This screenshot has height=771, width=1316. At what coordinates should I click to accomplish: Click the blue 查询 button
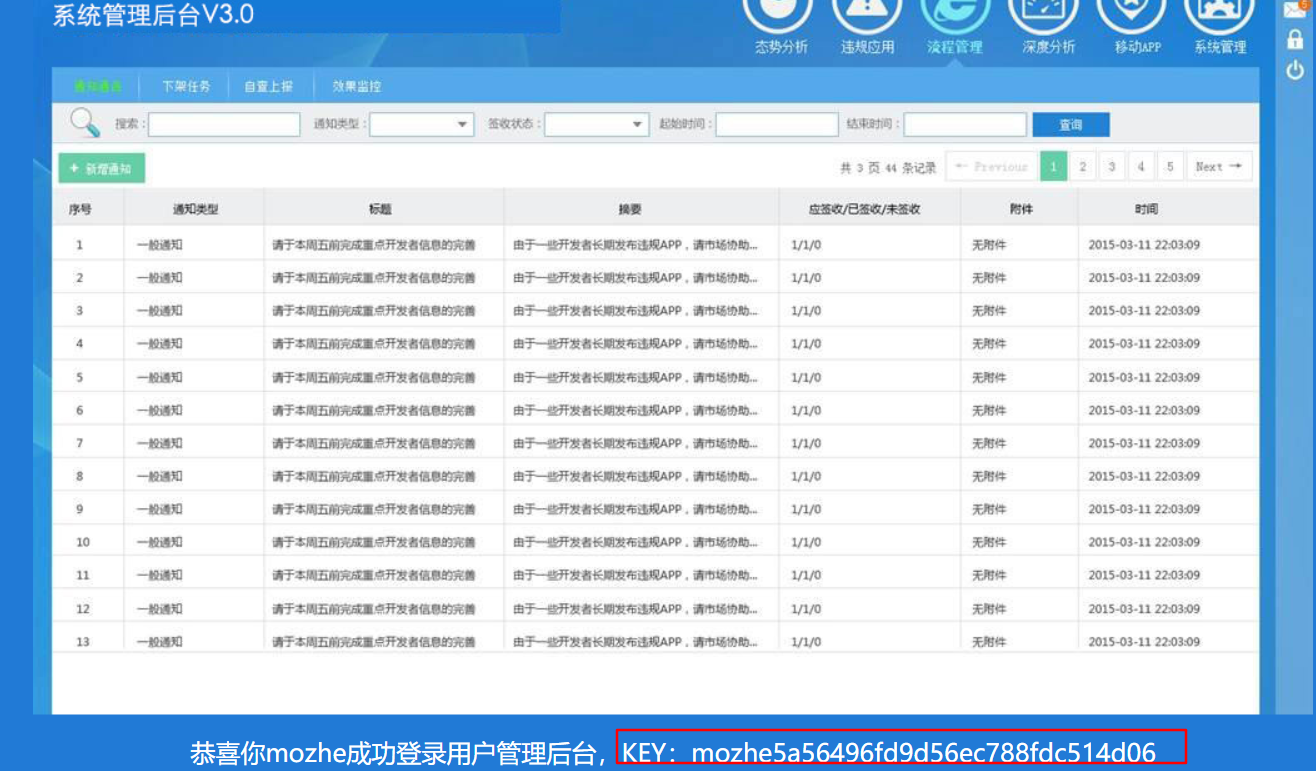(1071, 125)
